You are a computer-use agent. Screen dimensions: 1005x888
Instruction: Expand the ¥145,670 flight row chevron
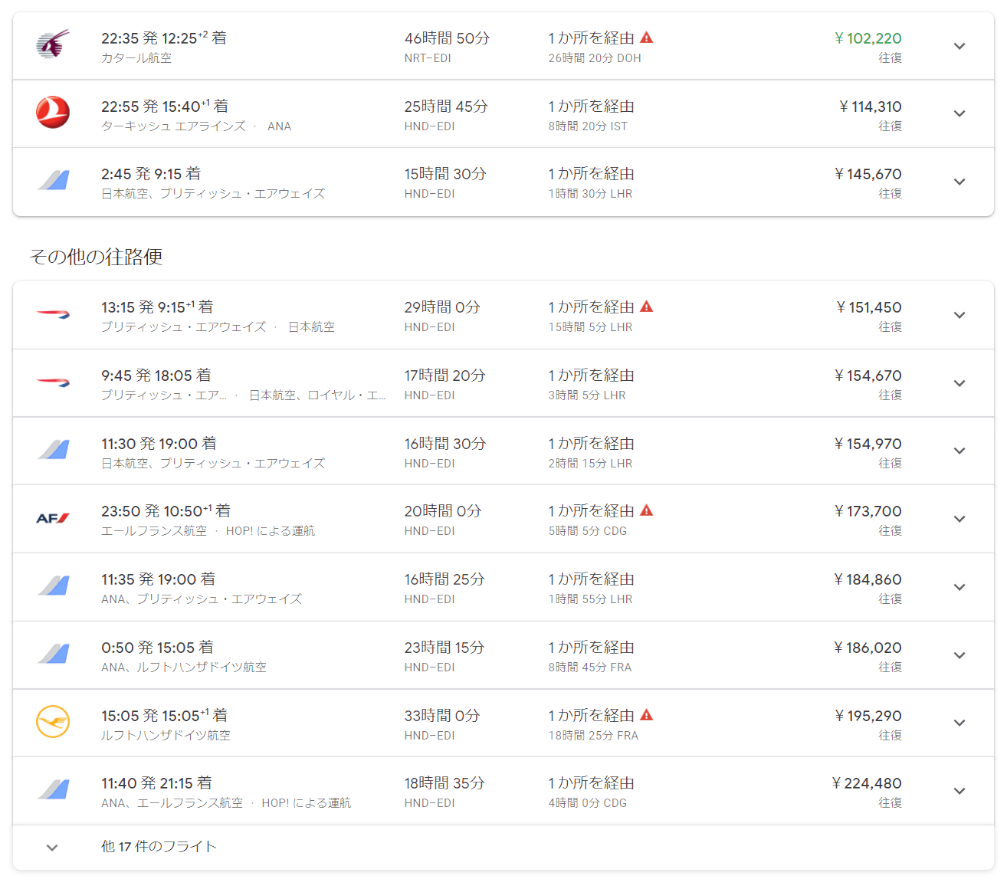coord(959,182)
